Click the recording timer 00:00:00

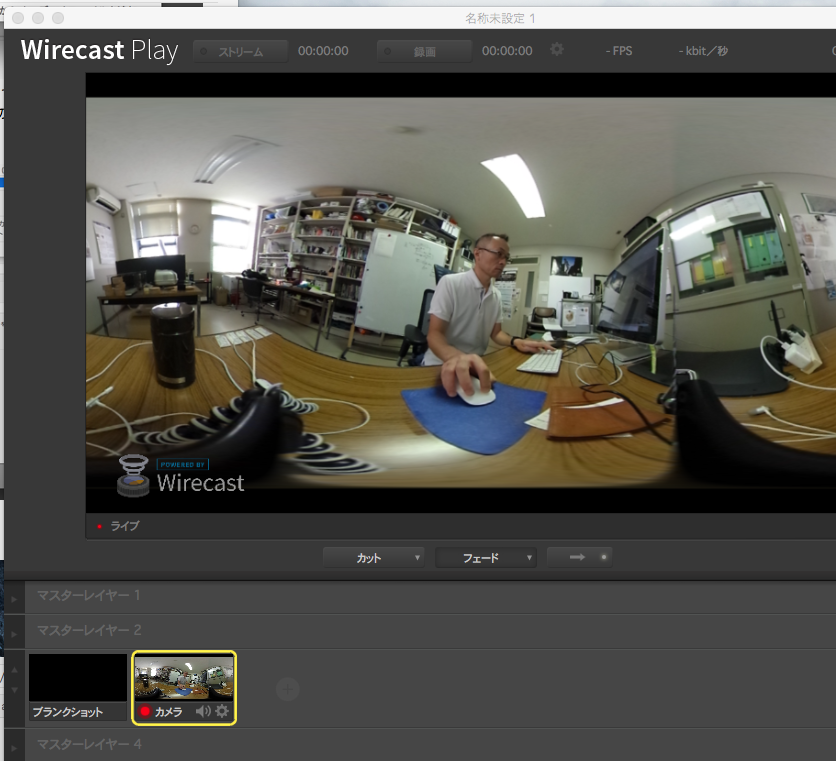point(507,51)
